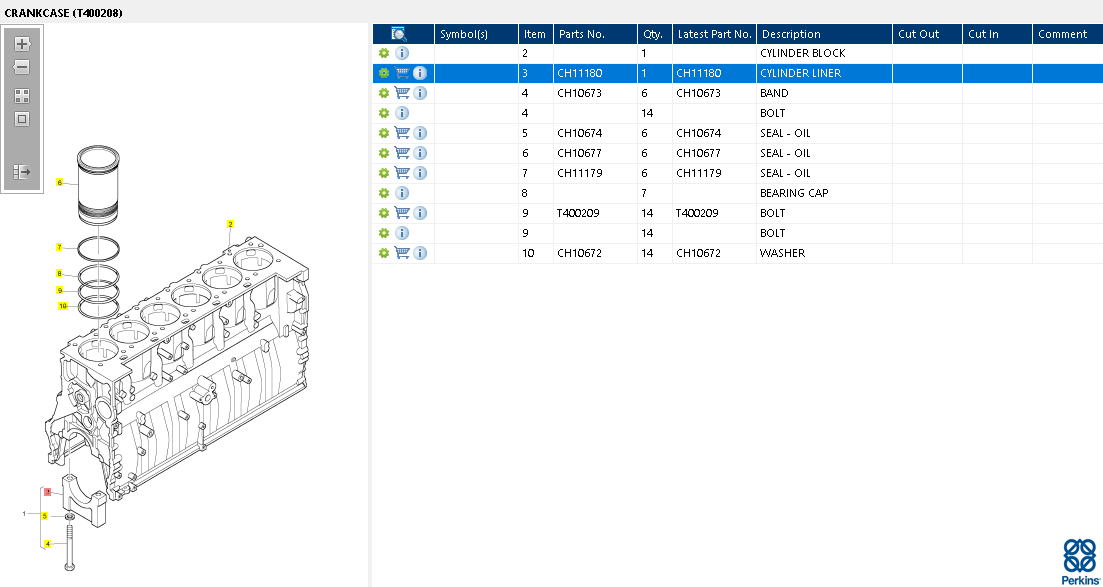1103x587 pixels.
Task: Click the zoom in button on diagram toolbar
Action: [22, 44]
